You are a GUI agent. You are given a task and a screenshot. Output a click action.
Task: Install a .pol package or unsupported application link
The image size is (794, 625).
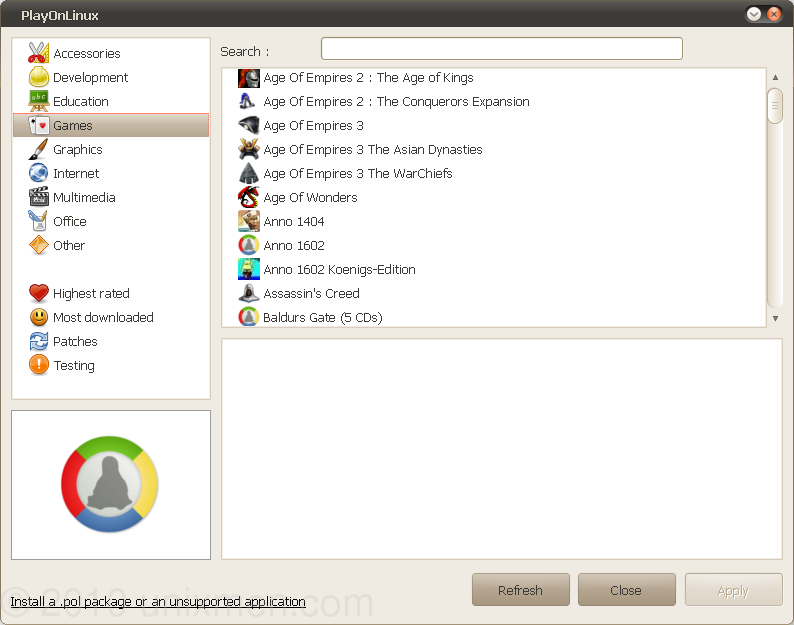[x=158, y=601]
